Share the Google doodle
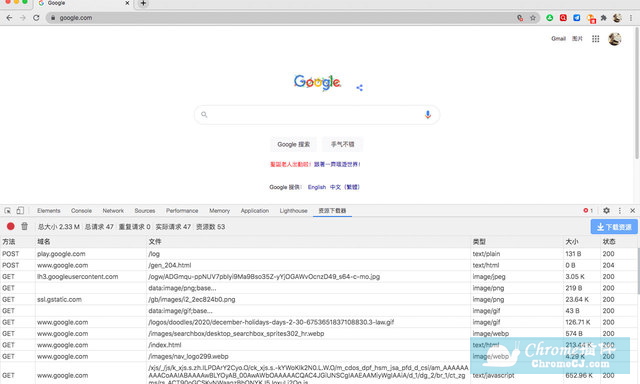This screenshot has width=640, height=384. [359, 87]
